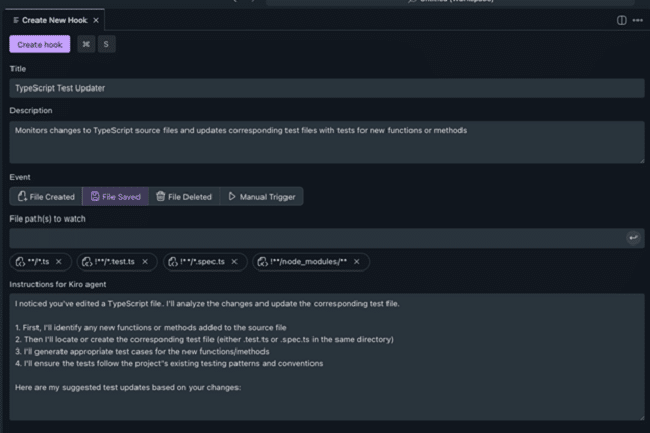Click the Event label text
This screenshot has width=650, height=433.
click(20, 177)
